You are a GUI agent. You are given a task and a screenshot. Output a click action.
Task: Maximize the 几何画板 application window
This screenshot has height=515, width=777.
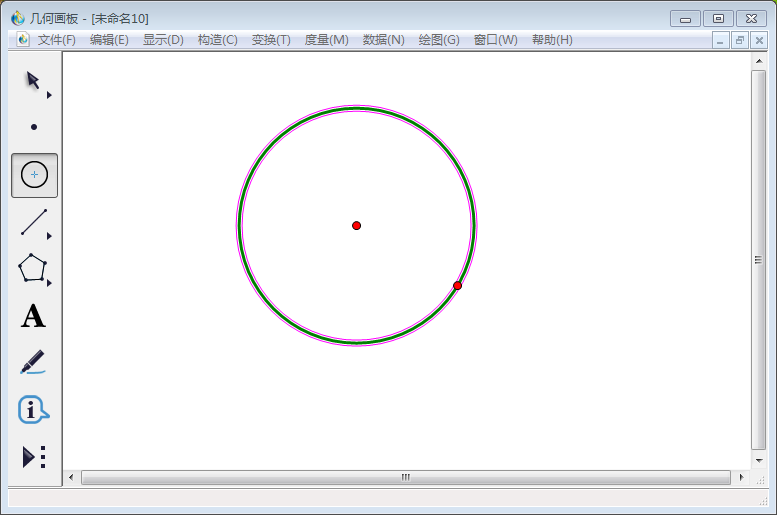(x=718, y=19)
